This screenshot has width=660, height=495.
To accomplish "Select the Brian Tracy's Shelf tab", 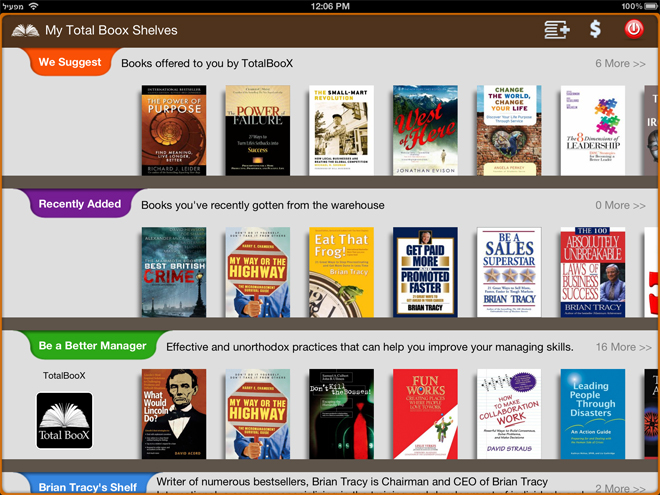I will coord(88,486).
